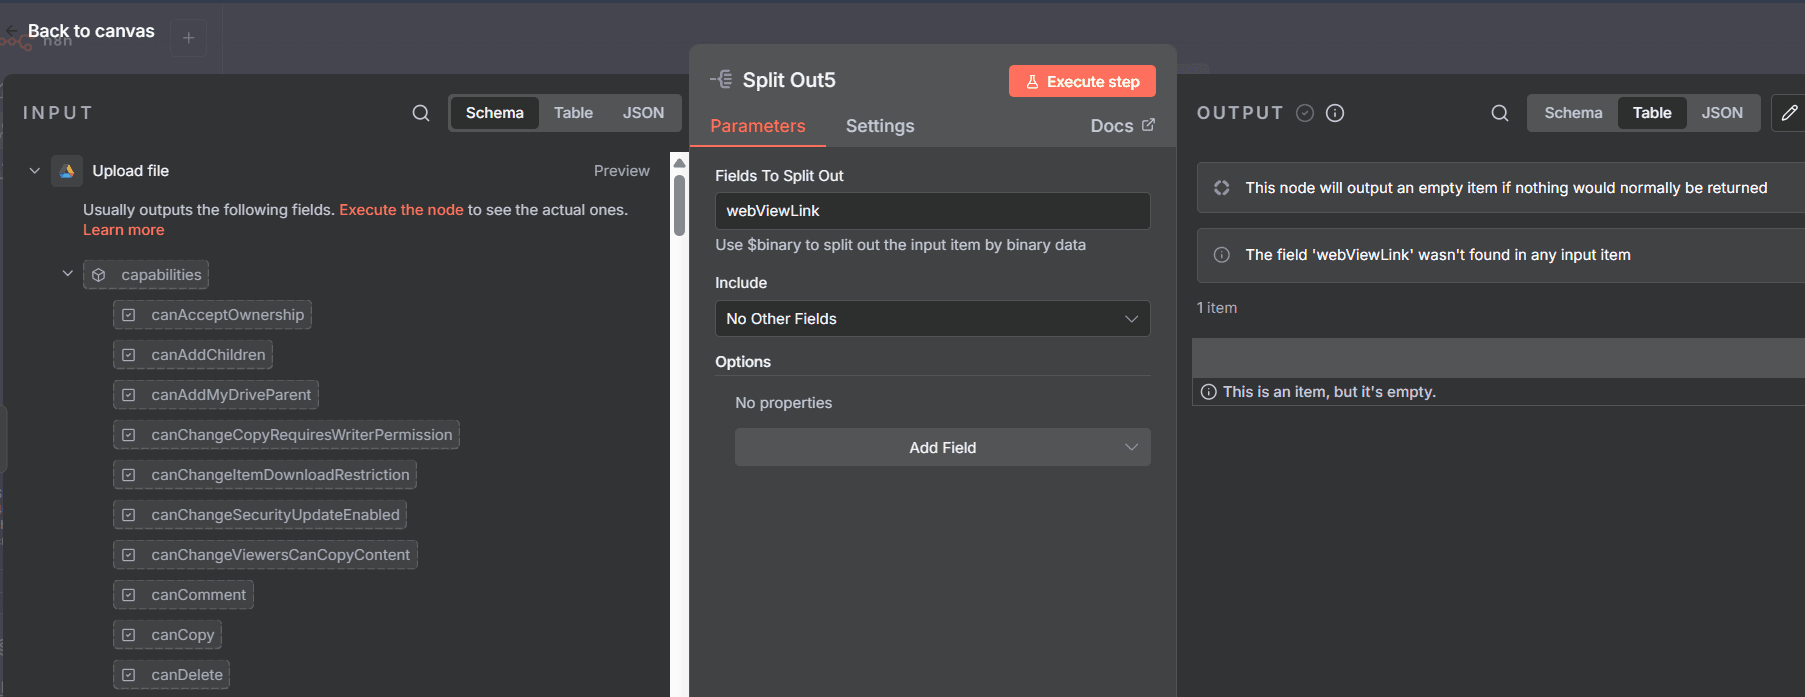Switch OUTPUT view to Schema
1805x697 pixels.
[x=1573, y=113]
